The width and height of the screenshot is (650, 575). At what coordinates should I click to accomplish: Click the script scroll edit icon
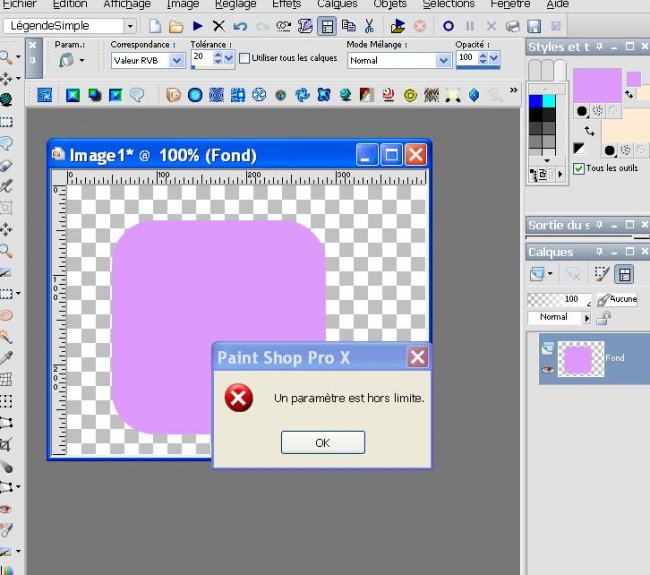305,26
